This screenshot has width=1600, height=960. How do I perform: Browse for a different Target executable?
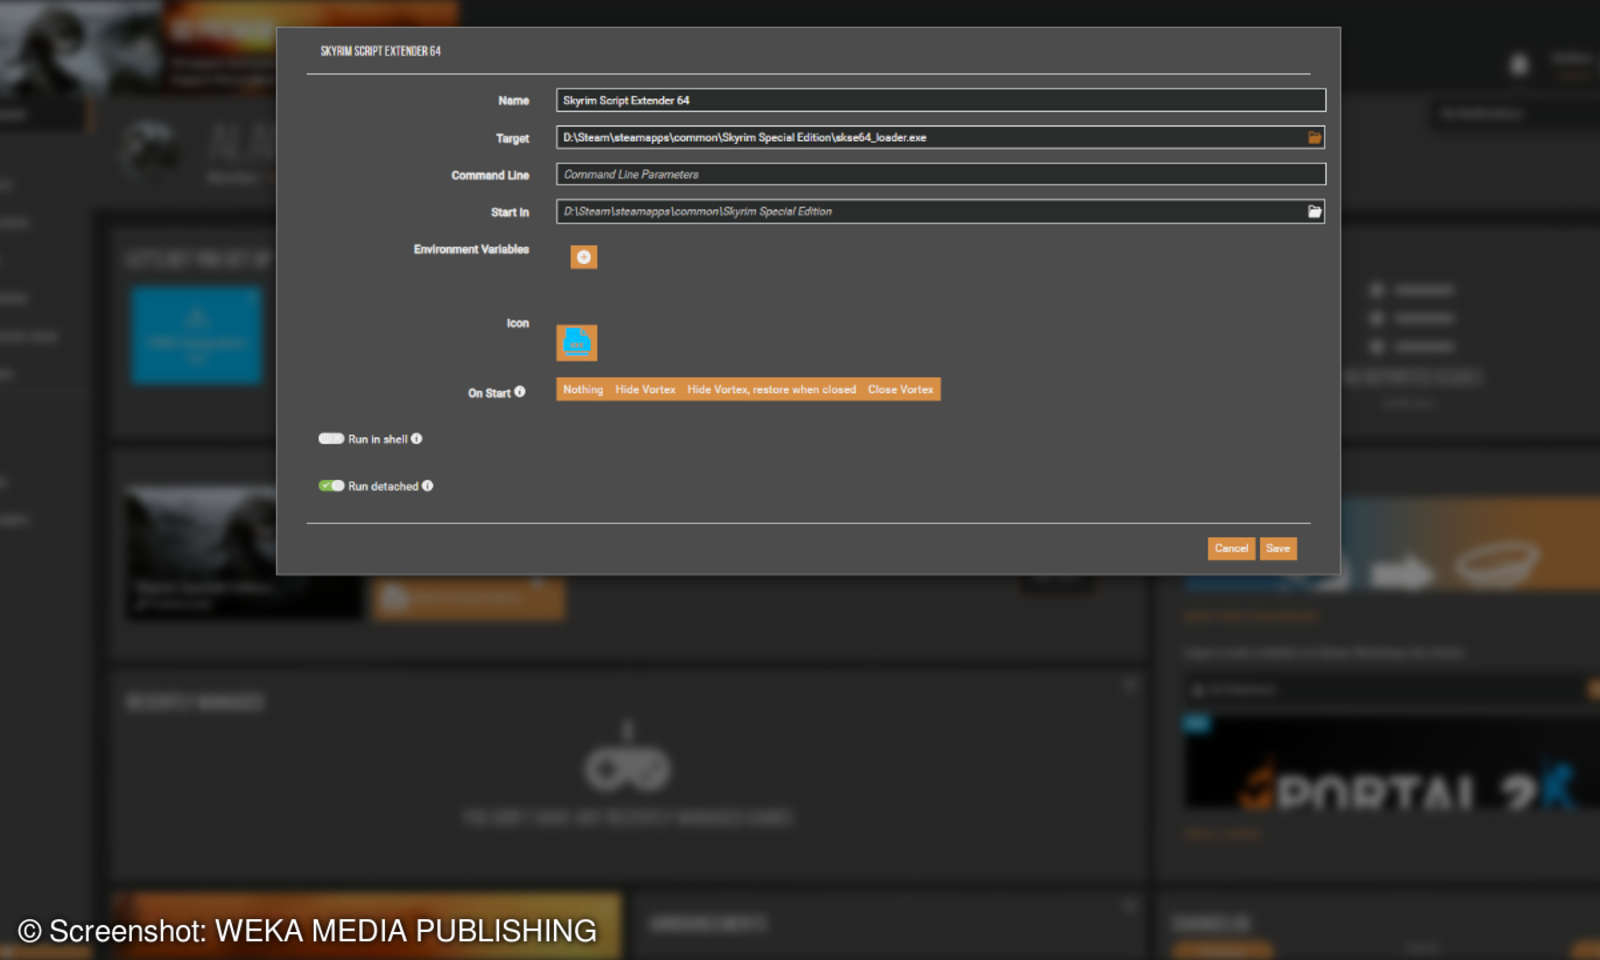[1314, 137]
